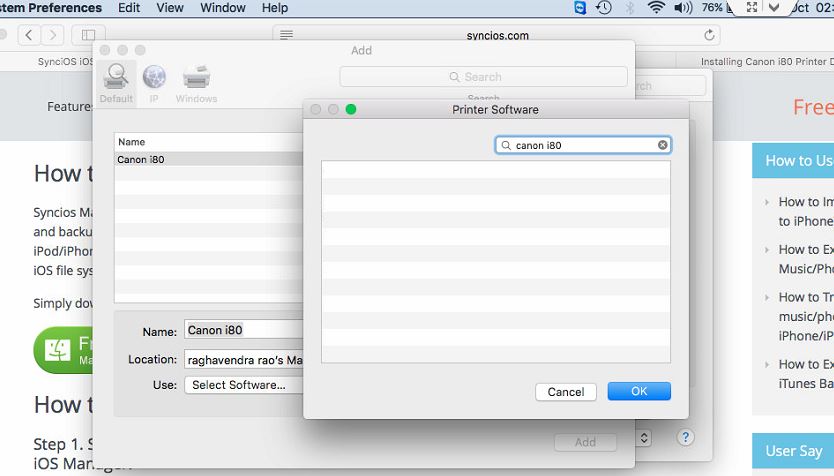Open the Use Select Software dropdown
Viewport: 834px width, 476px height.
click(x=244, y=384)
